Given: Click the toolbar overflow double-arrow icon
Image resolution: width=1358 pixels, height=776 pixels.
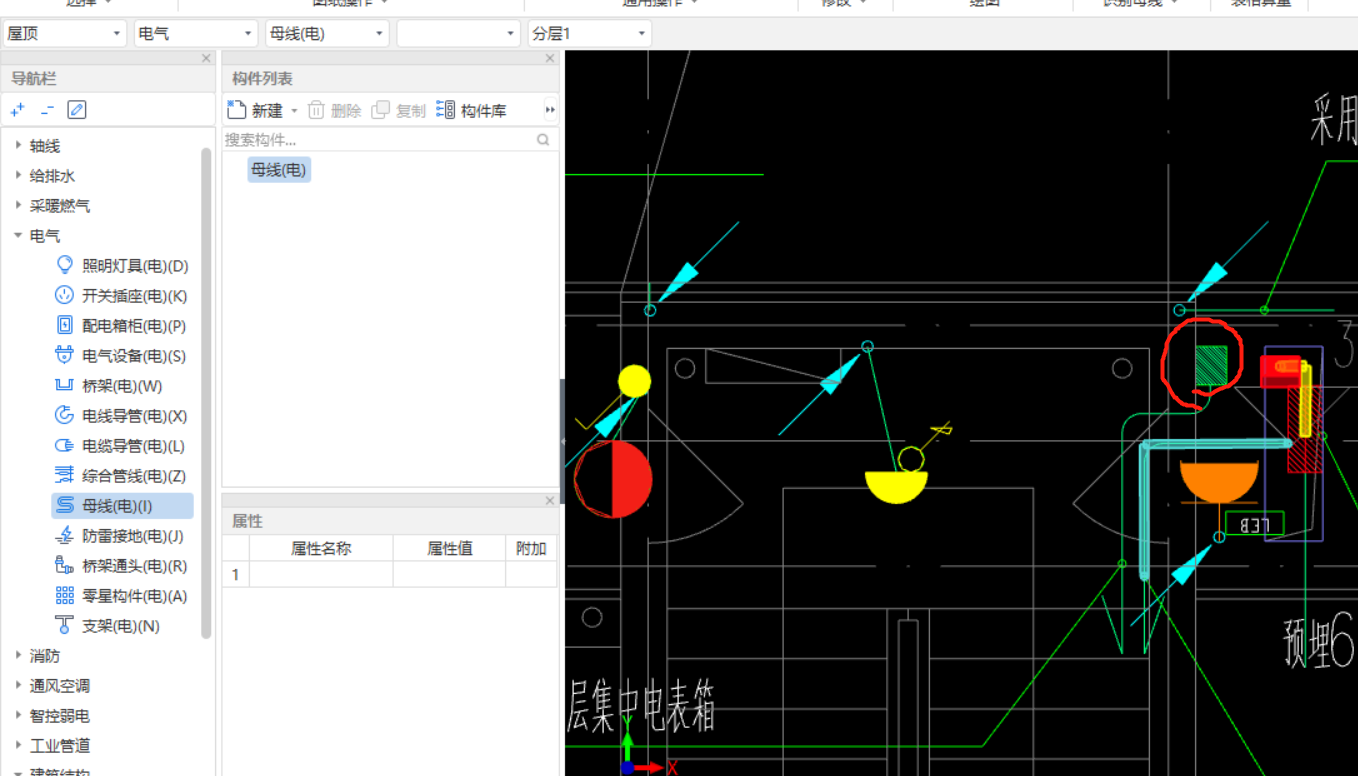Looking at the screenshot, I should [x=550, y=110].
